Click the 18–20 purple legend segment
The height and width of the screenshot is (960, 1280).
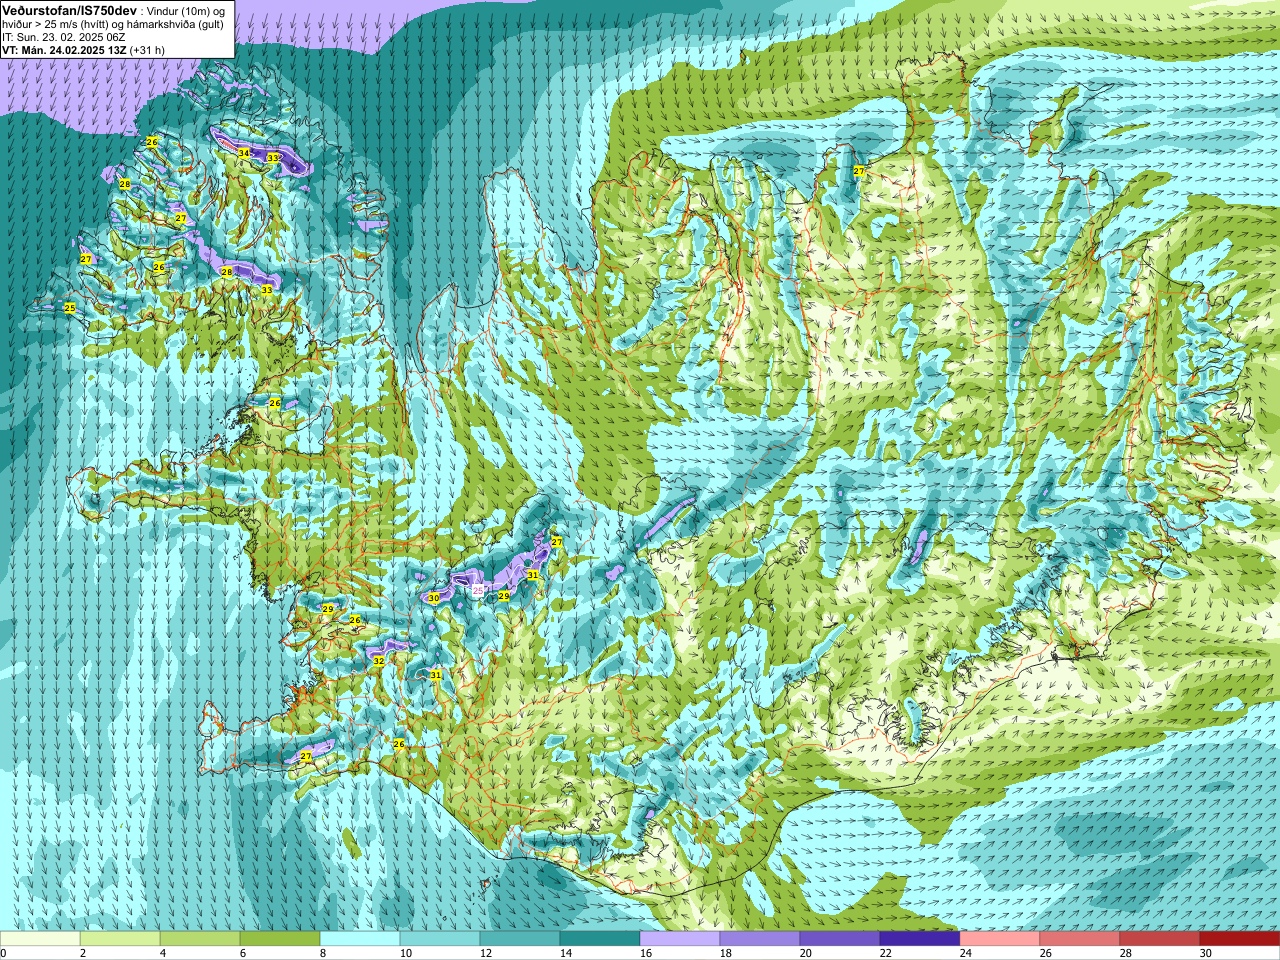pos(760,939)
